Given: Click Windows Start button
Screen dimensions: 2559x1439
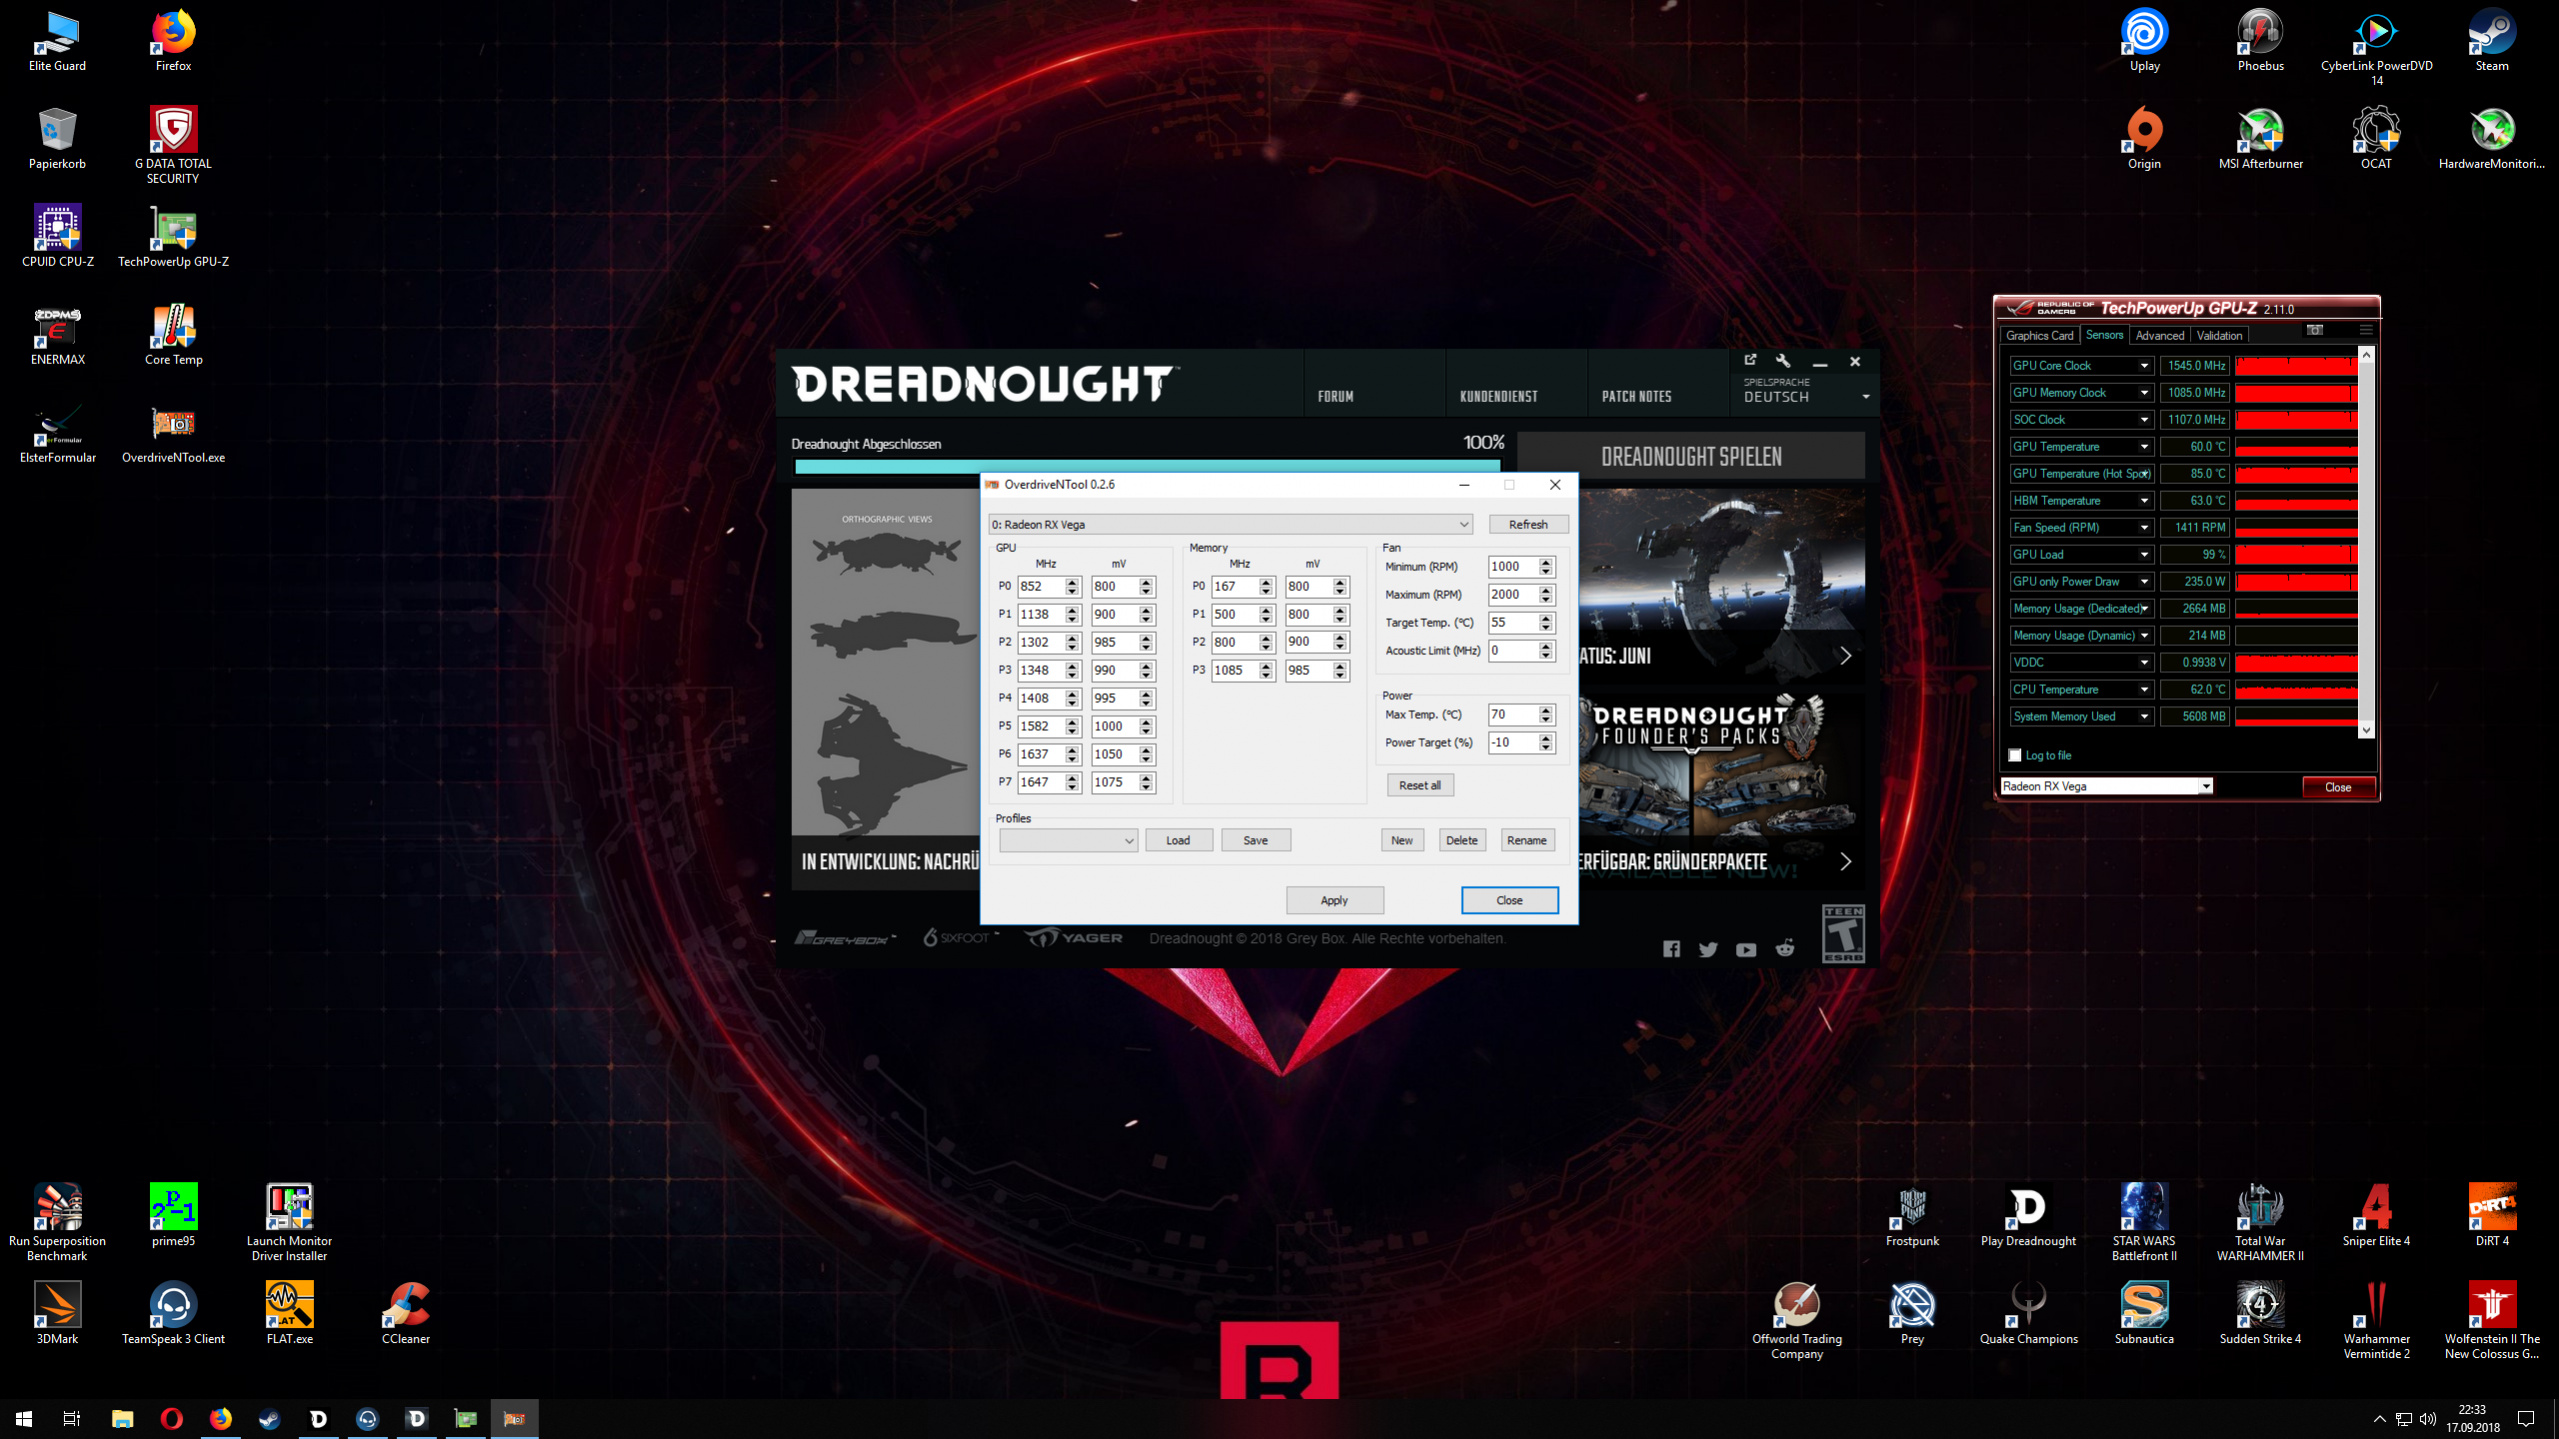Looking at the screenshot, I should (24, 1418).
